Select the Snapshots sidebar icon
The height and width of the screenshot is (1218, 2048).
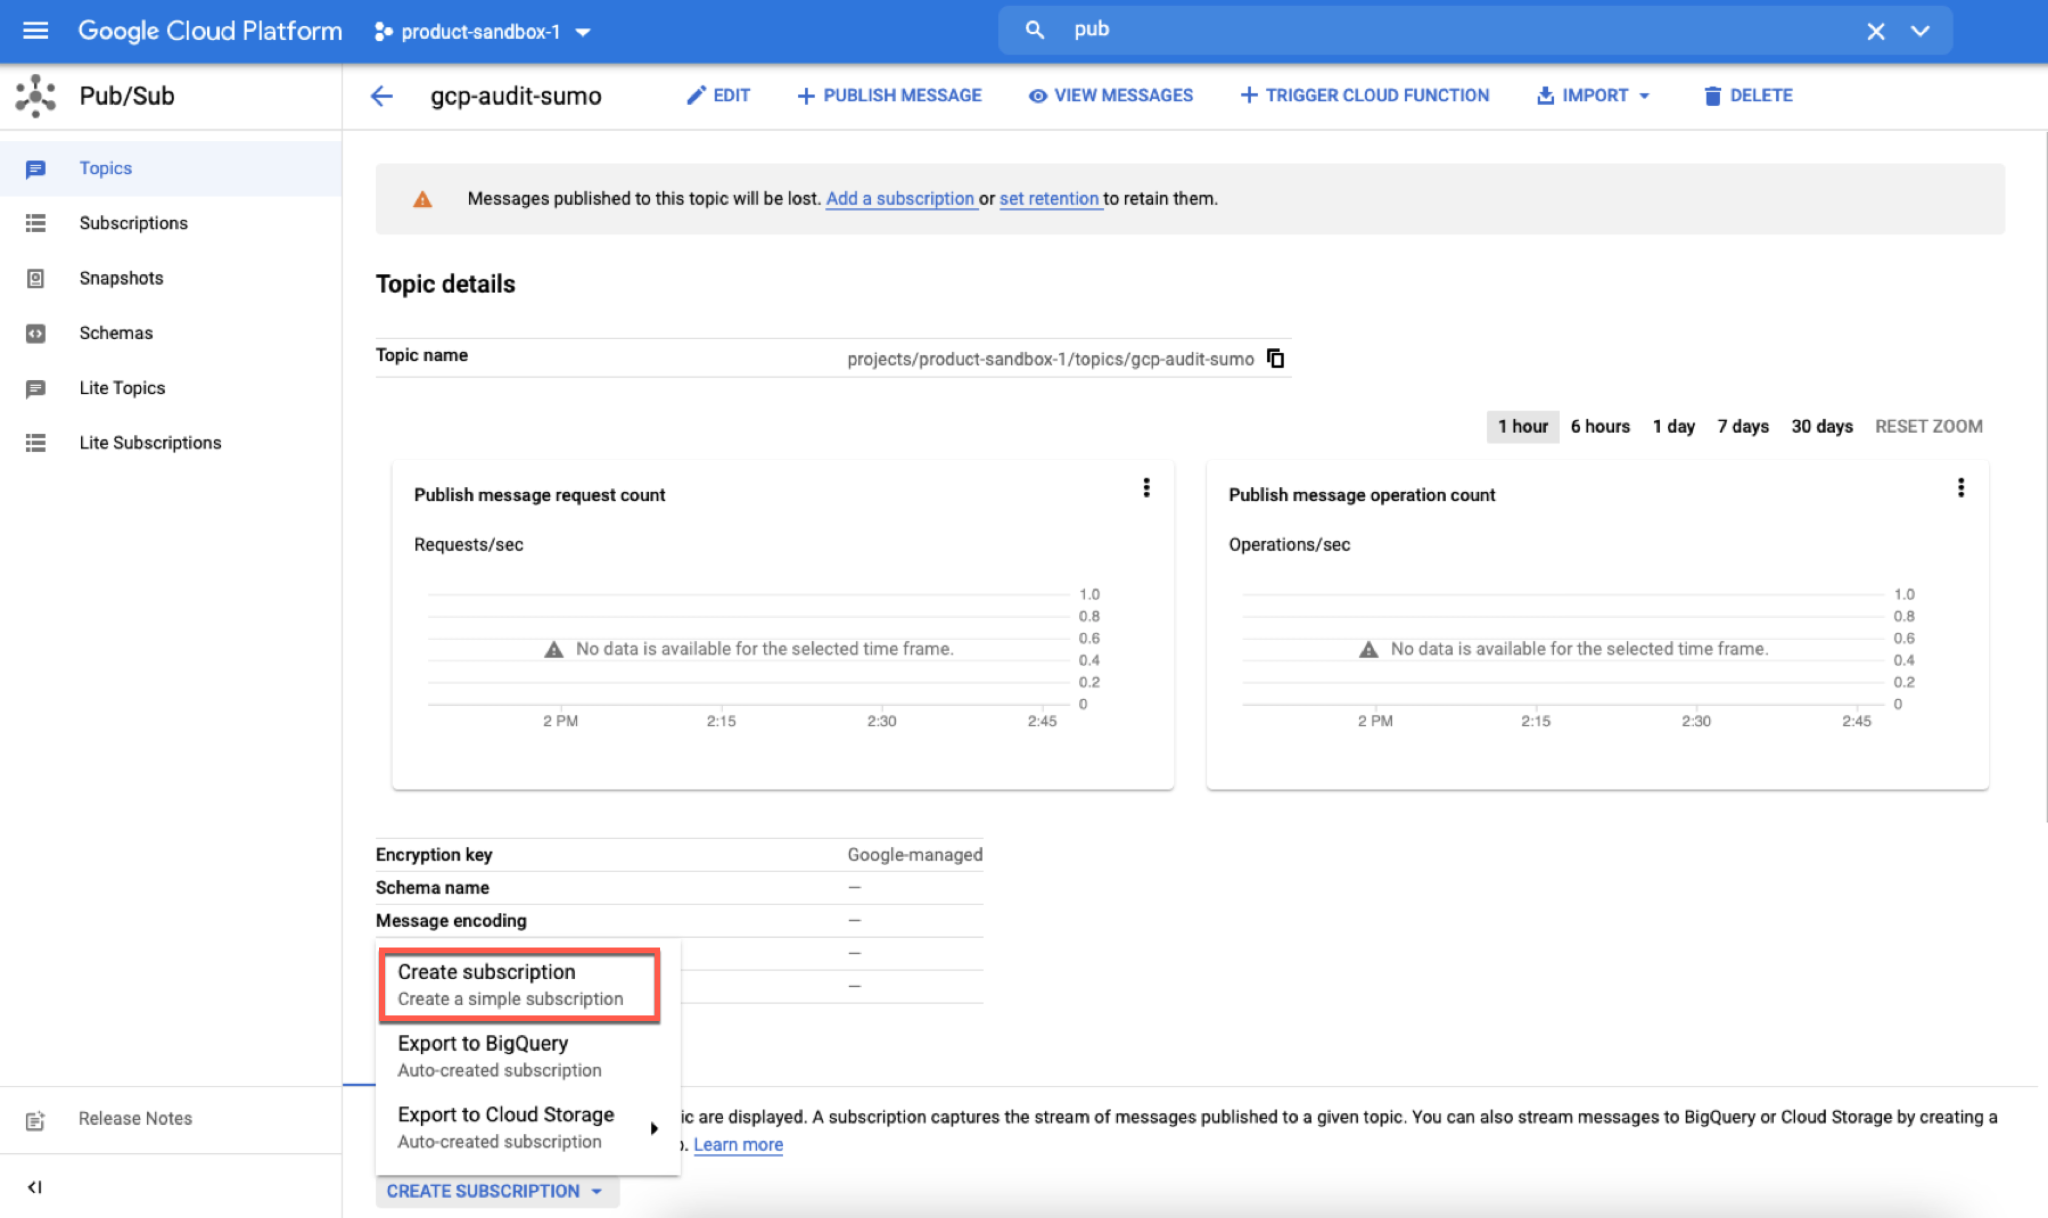click(36, 277)
